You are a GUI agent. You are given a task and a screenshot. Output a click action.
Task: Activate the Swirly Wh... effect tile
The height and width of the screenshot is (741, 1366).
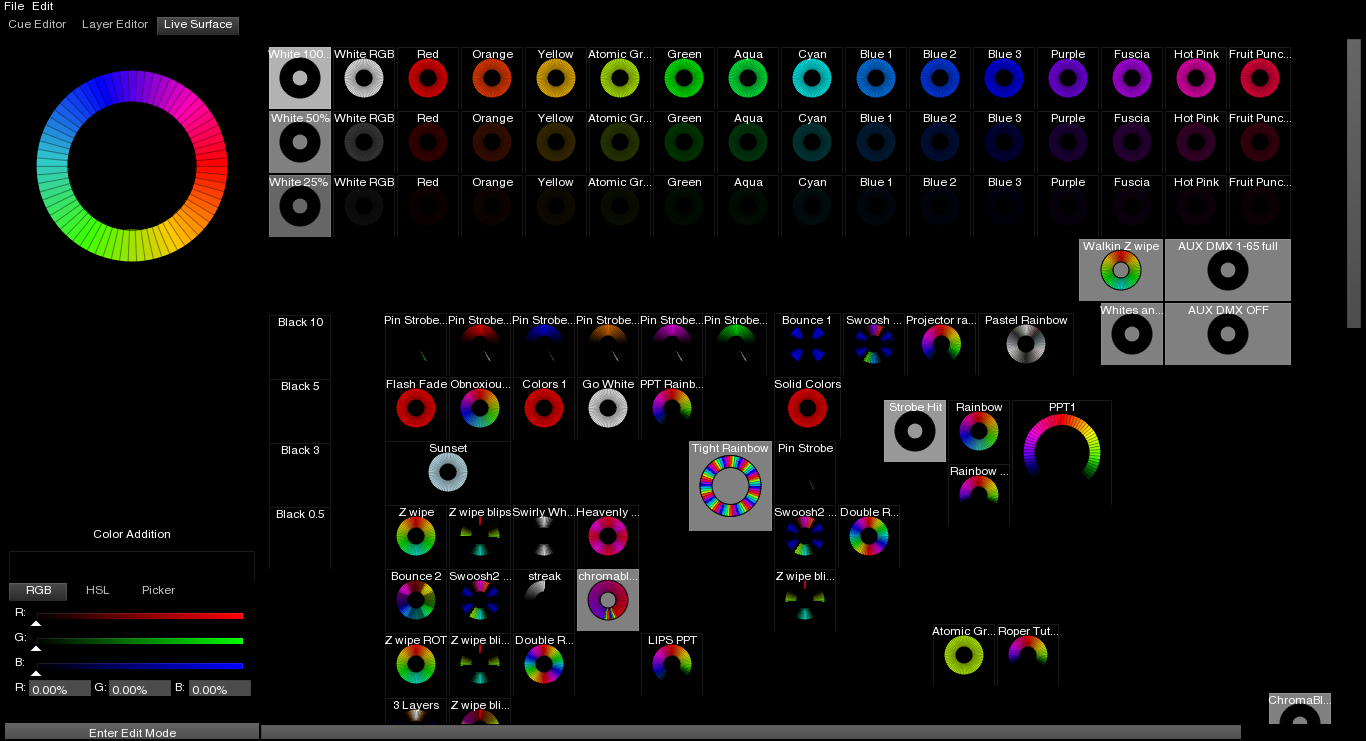544,536
